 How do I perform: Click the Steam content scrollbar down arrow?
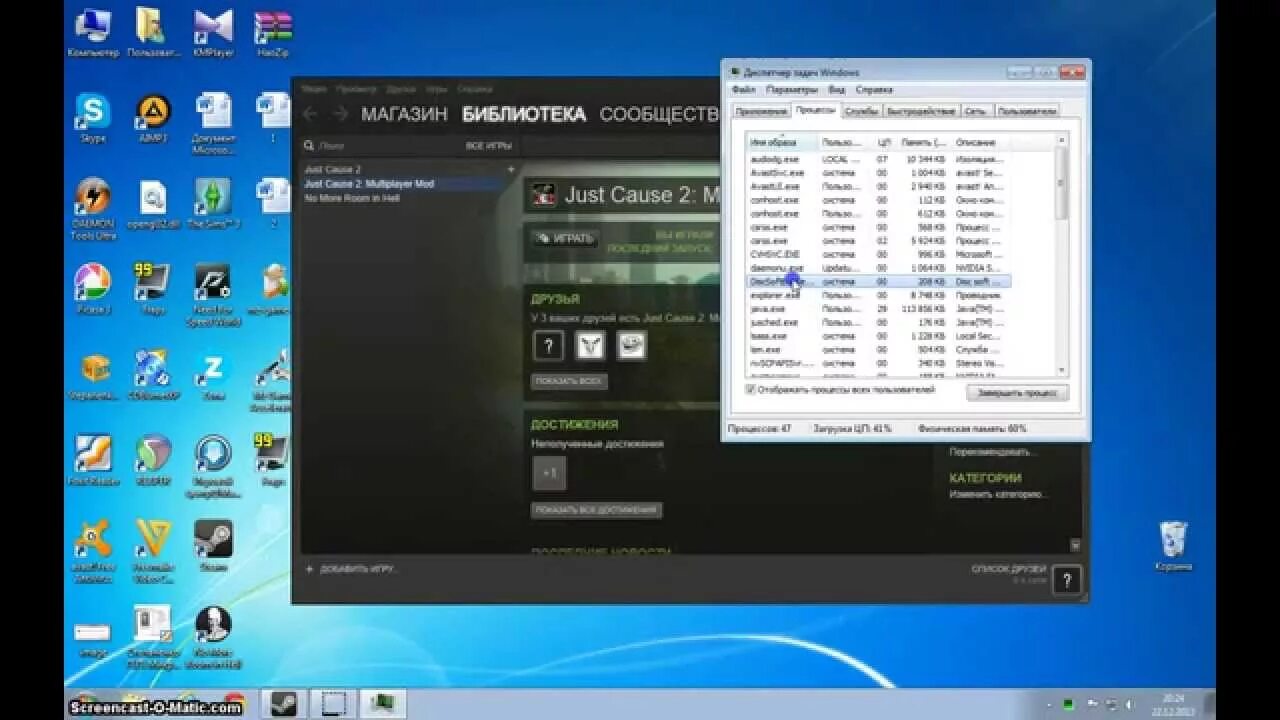(1075, 545)
